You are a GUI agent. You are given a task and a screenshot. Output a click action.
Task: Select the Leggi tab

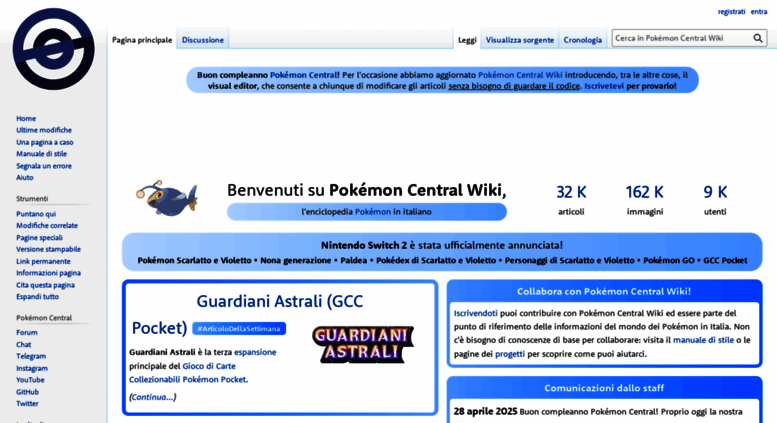tap(467, 40)
